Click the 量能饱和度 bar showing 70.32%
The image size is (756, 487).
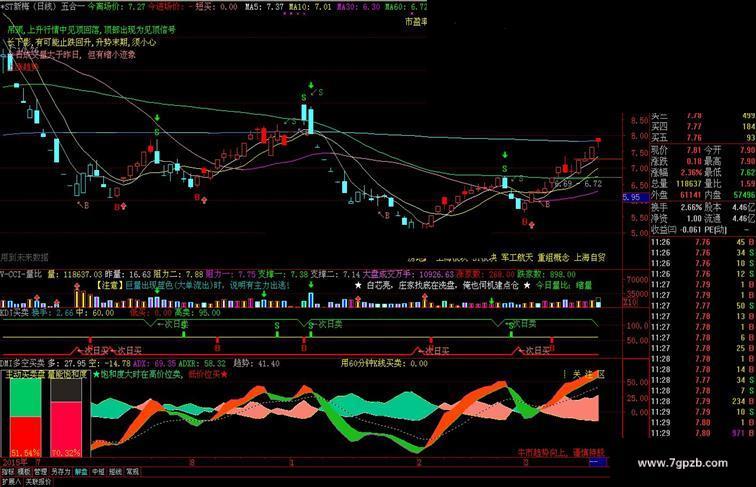[x=66, y=418]
